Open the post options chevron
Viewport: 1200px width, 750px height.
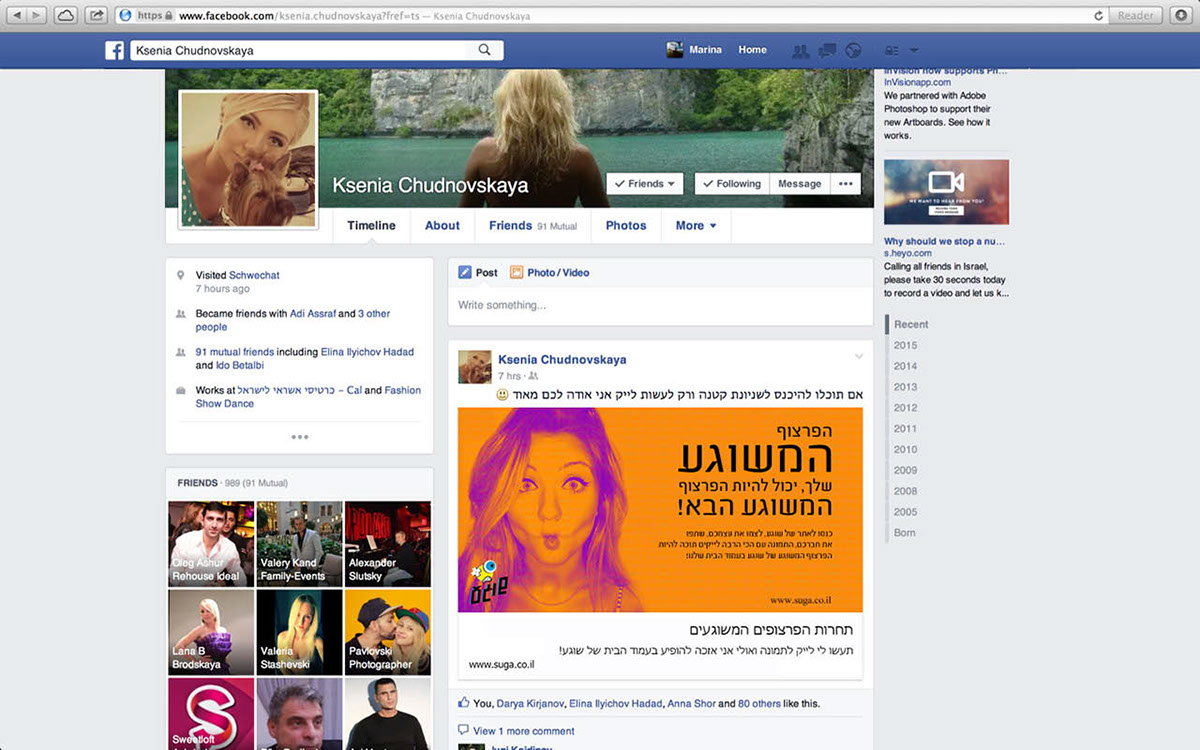(x=858, y=356)
